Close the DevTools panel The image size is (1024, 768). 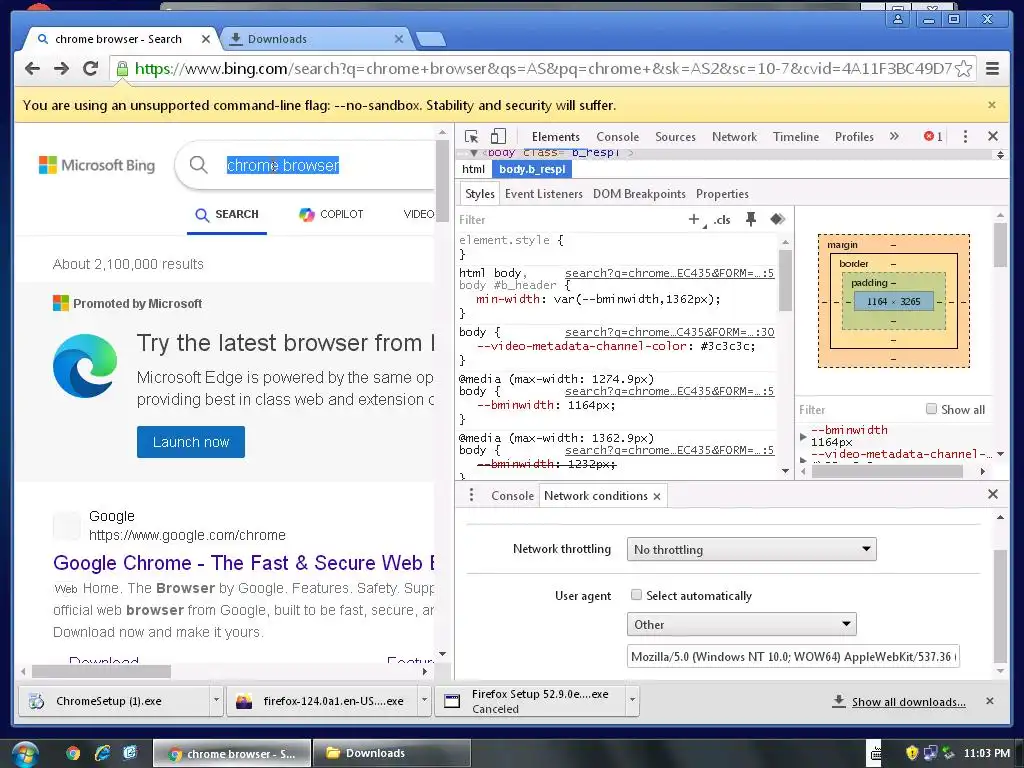click(x=993, y=136)
